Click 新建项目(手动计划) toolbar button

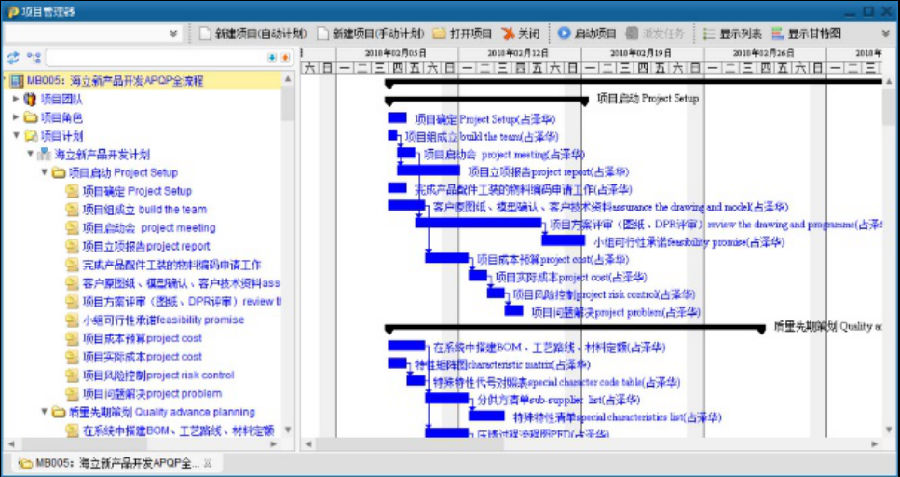pos(371,33)
